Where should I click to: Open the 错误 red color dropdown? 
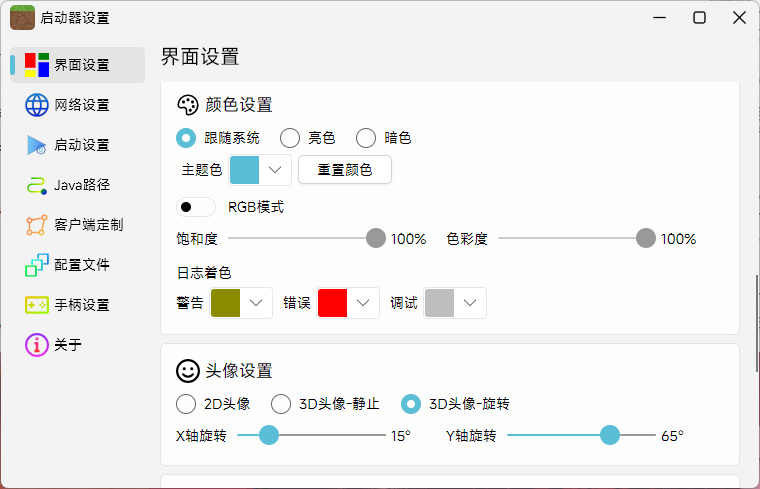(x=349, y=303)
